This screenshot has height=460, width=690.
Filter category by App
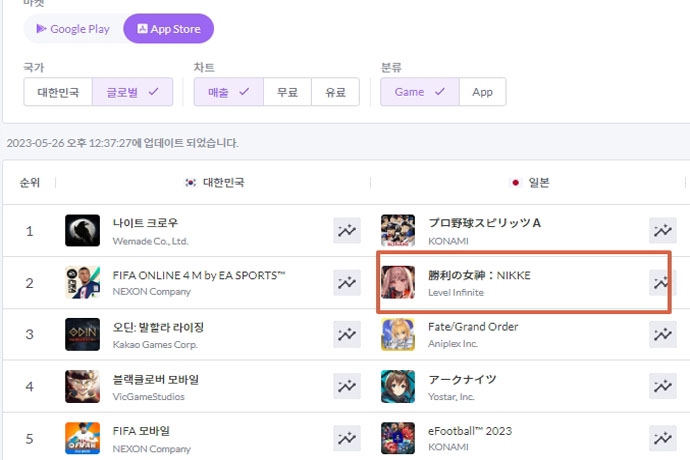(x=482, y=92)
